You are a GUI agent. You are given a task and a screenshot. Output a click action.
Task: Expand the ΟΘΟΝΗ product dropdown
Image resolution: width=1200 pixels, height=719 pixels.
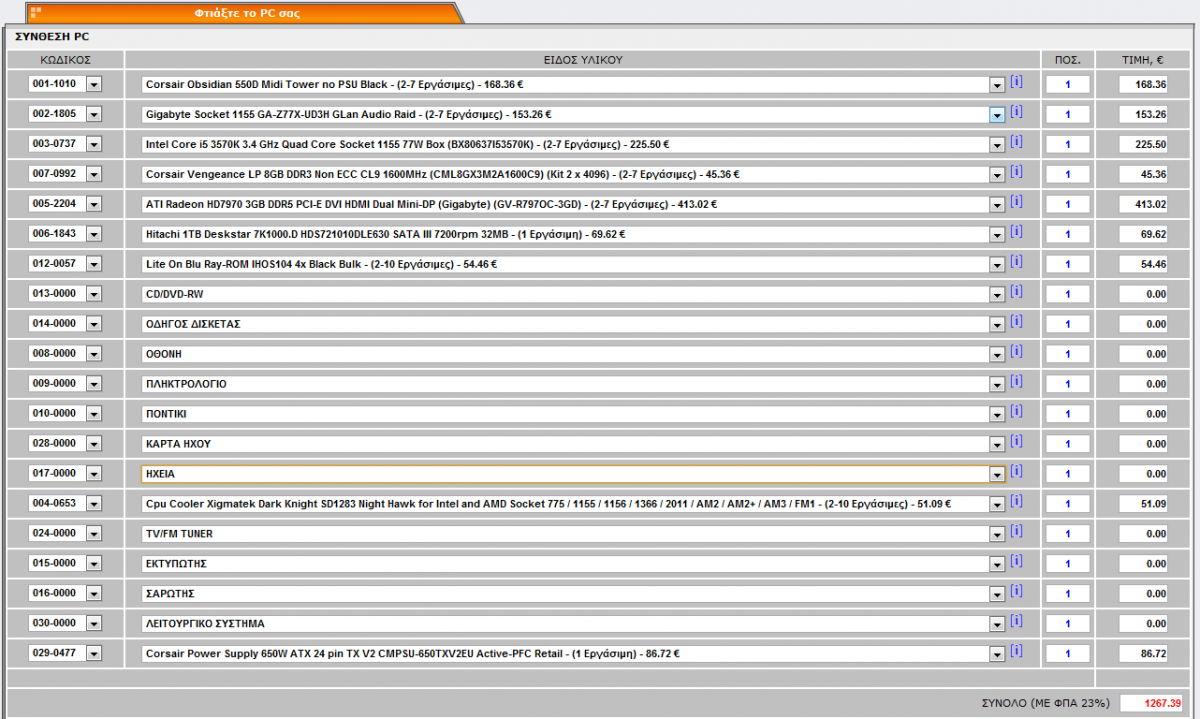point(997,354)
